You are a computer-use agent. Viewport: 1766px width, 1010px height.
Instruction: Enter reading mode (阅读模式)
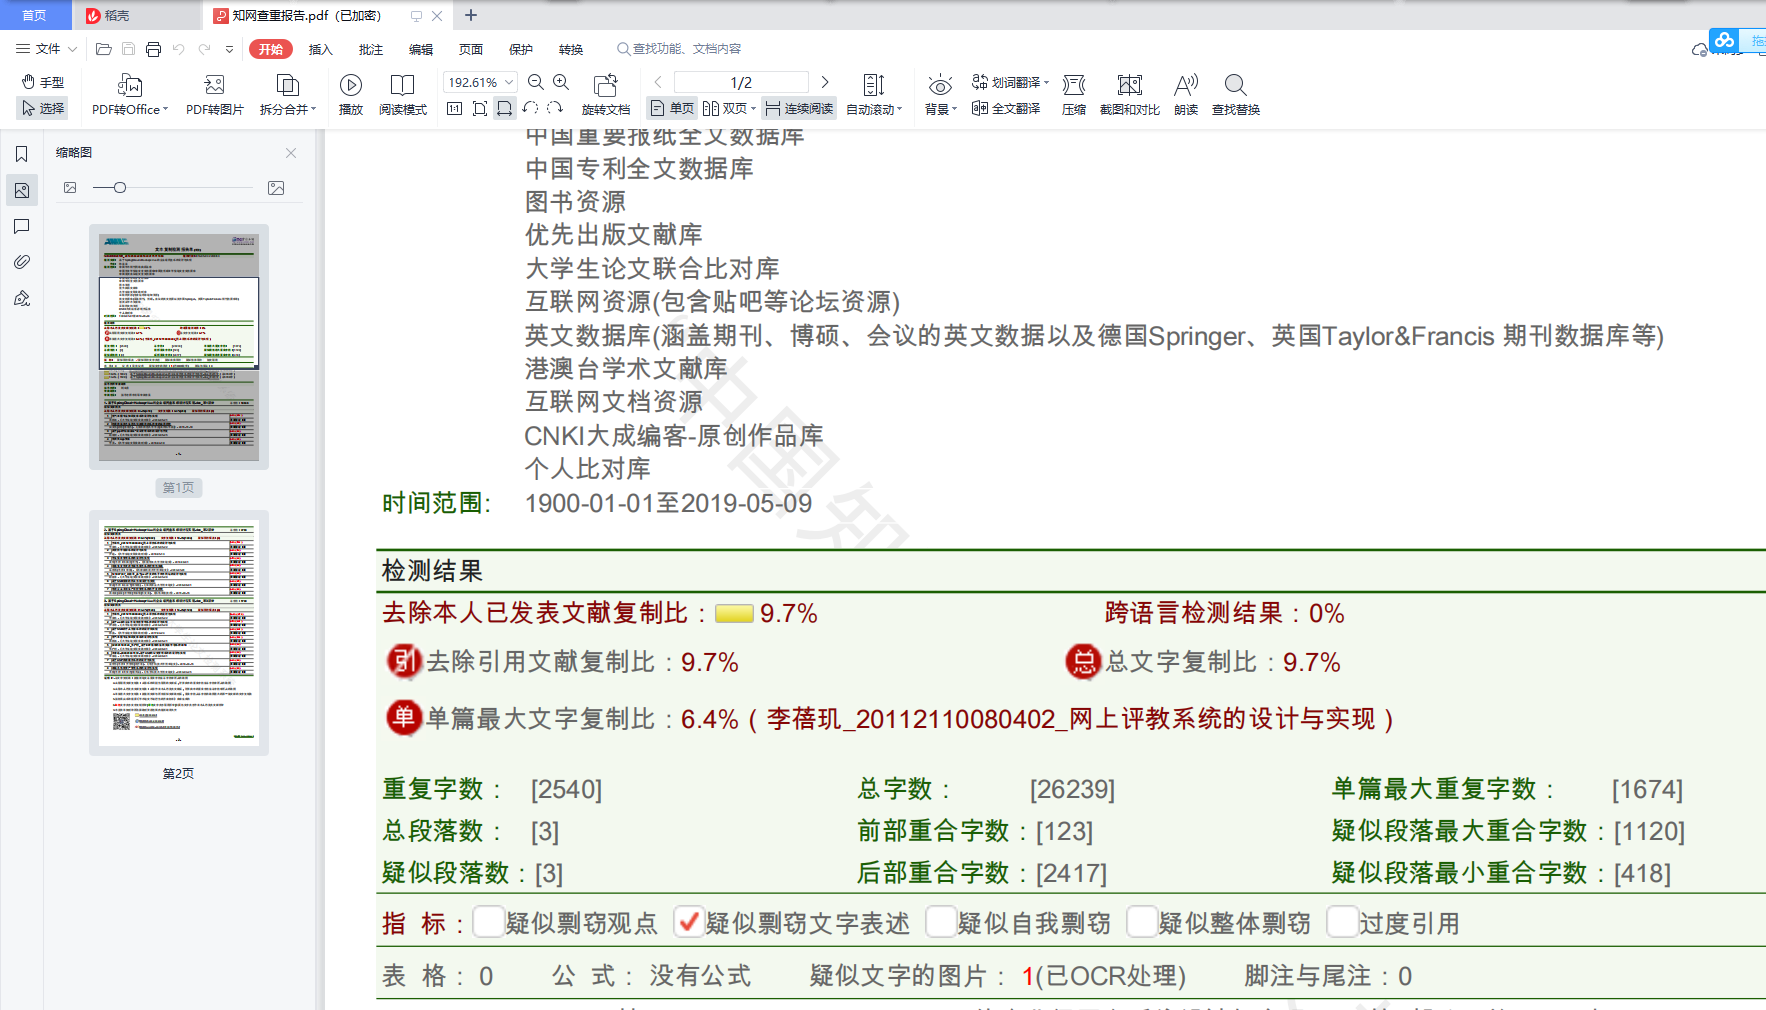point(403,95)
